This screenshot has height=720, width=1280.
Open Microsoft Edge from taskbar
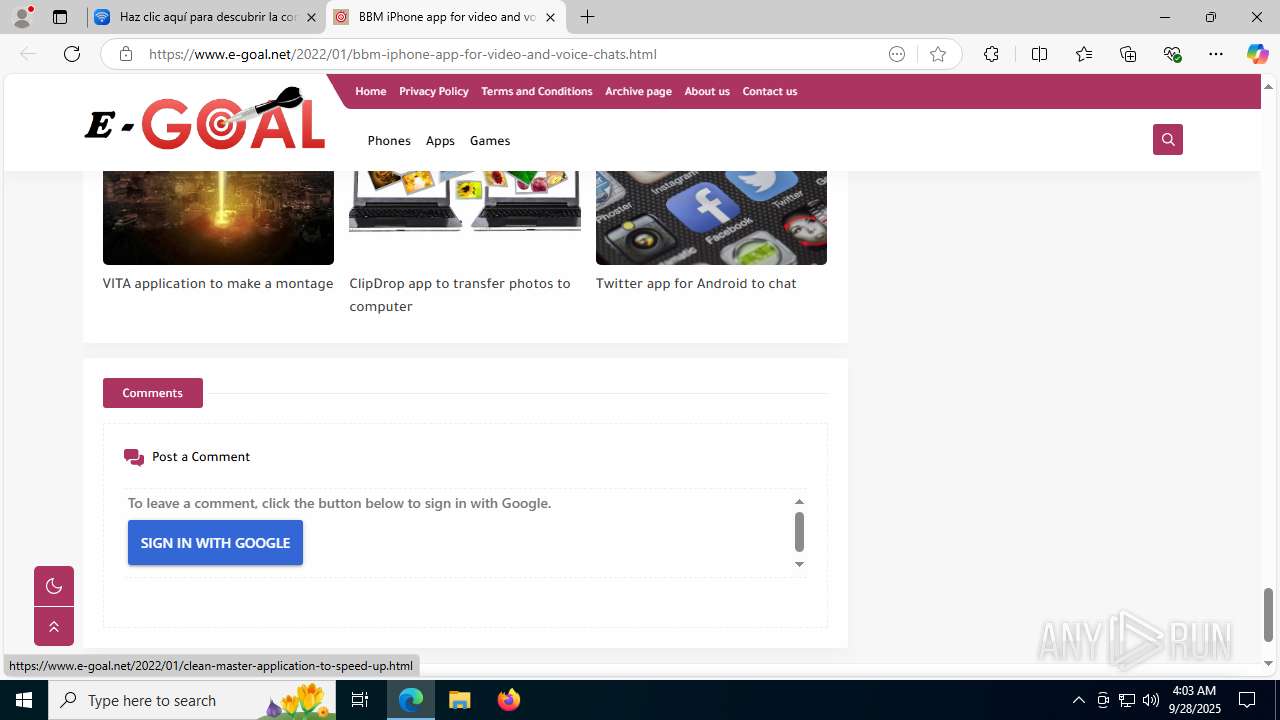(x=411, y=700)
